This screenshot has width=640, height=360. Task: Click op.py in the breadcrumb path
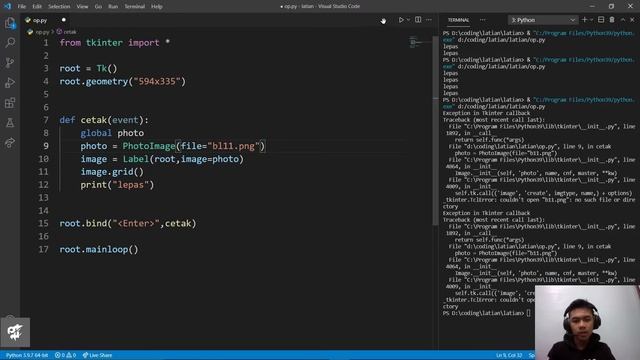click(x=42, y=32)
